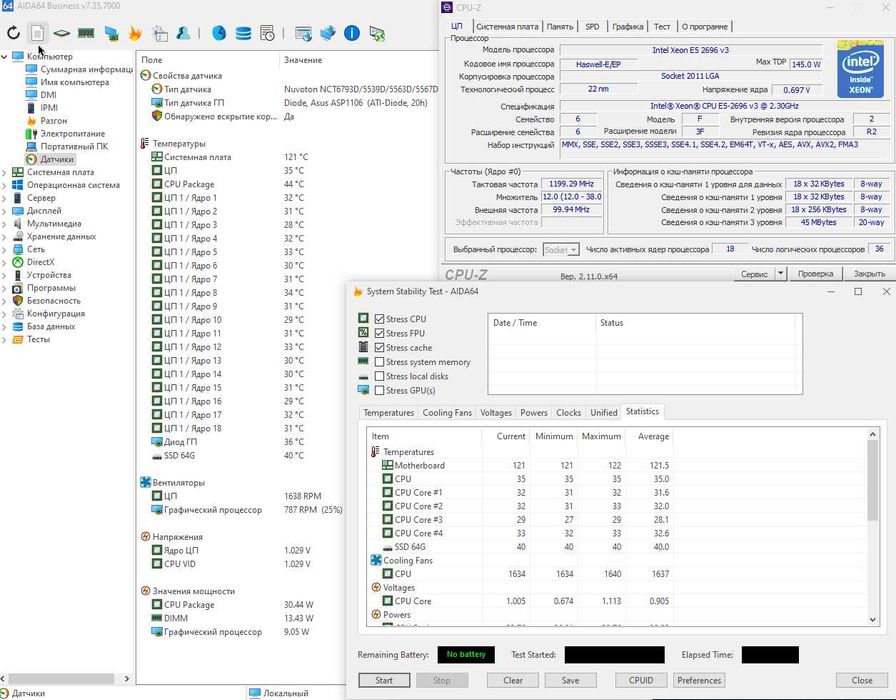Select Суммарная информация in the tree
Image resolution: width=896 pixels, height=700 pixels.
click(x=86, y=69)
